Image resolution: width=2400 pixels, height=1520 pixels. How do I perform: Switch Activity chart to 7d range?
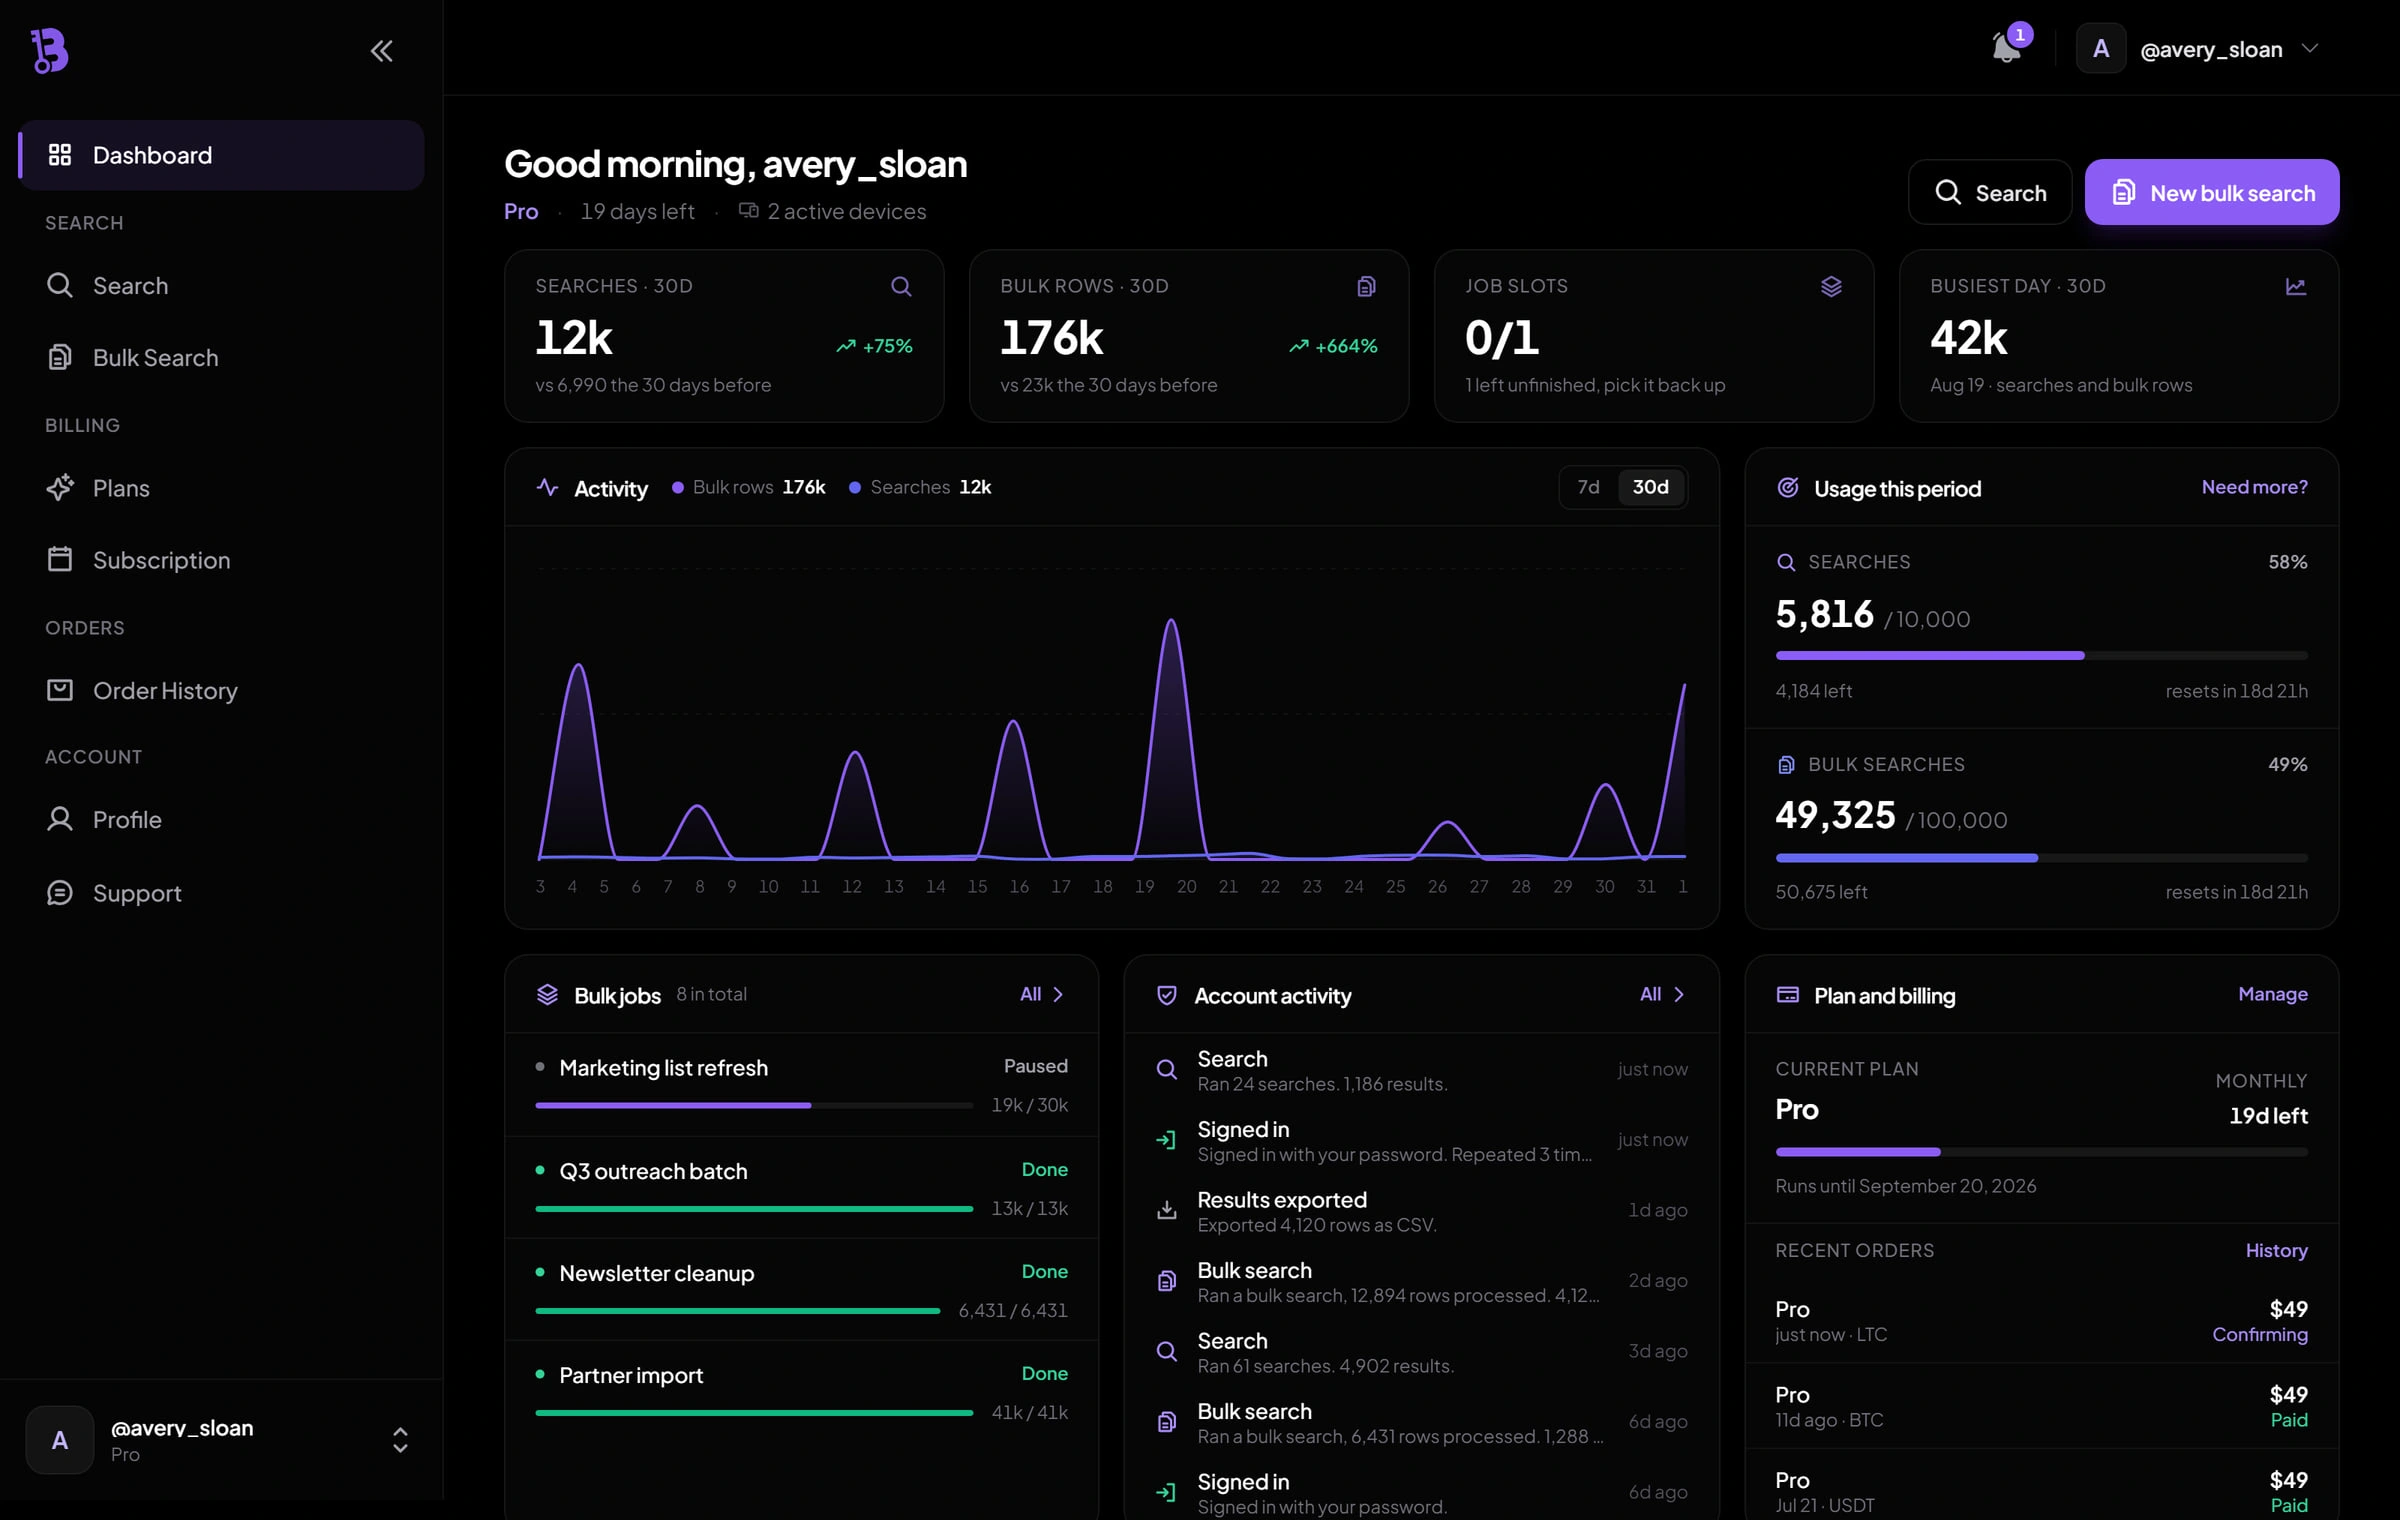(1588, 487)
